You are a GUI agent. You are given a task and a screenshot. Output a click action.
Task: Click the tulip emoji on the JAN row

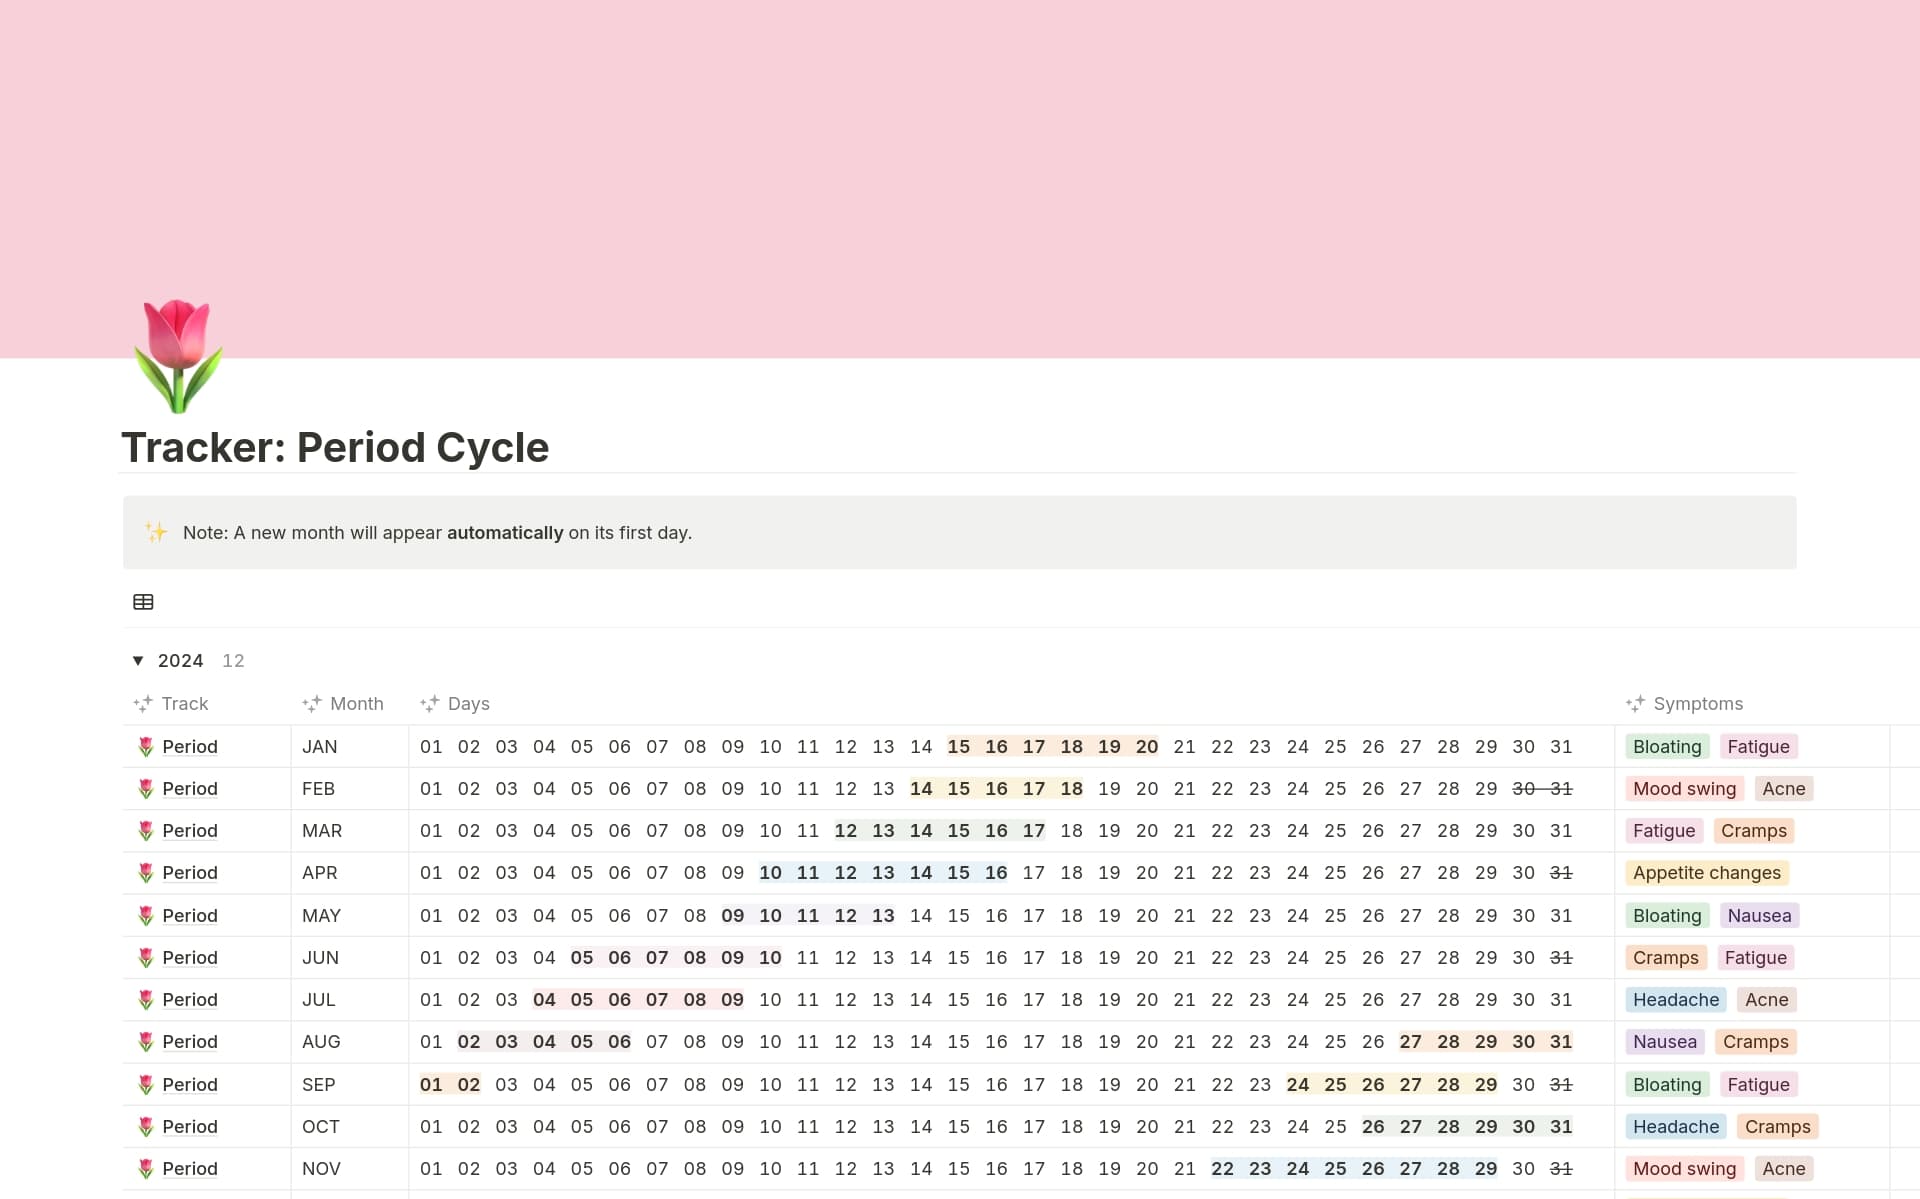(145, 746)
